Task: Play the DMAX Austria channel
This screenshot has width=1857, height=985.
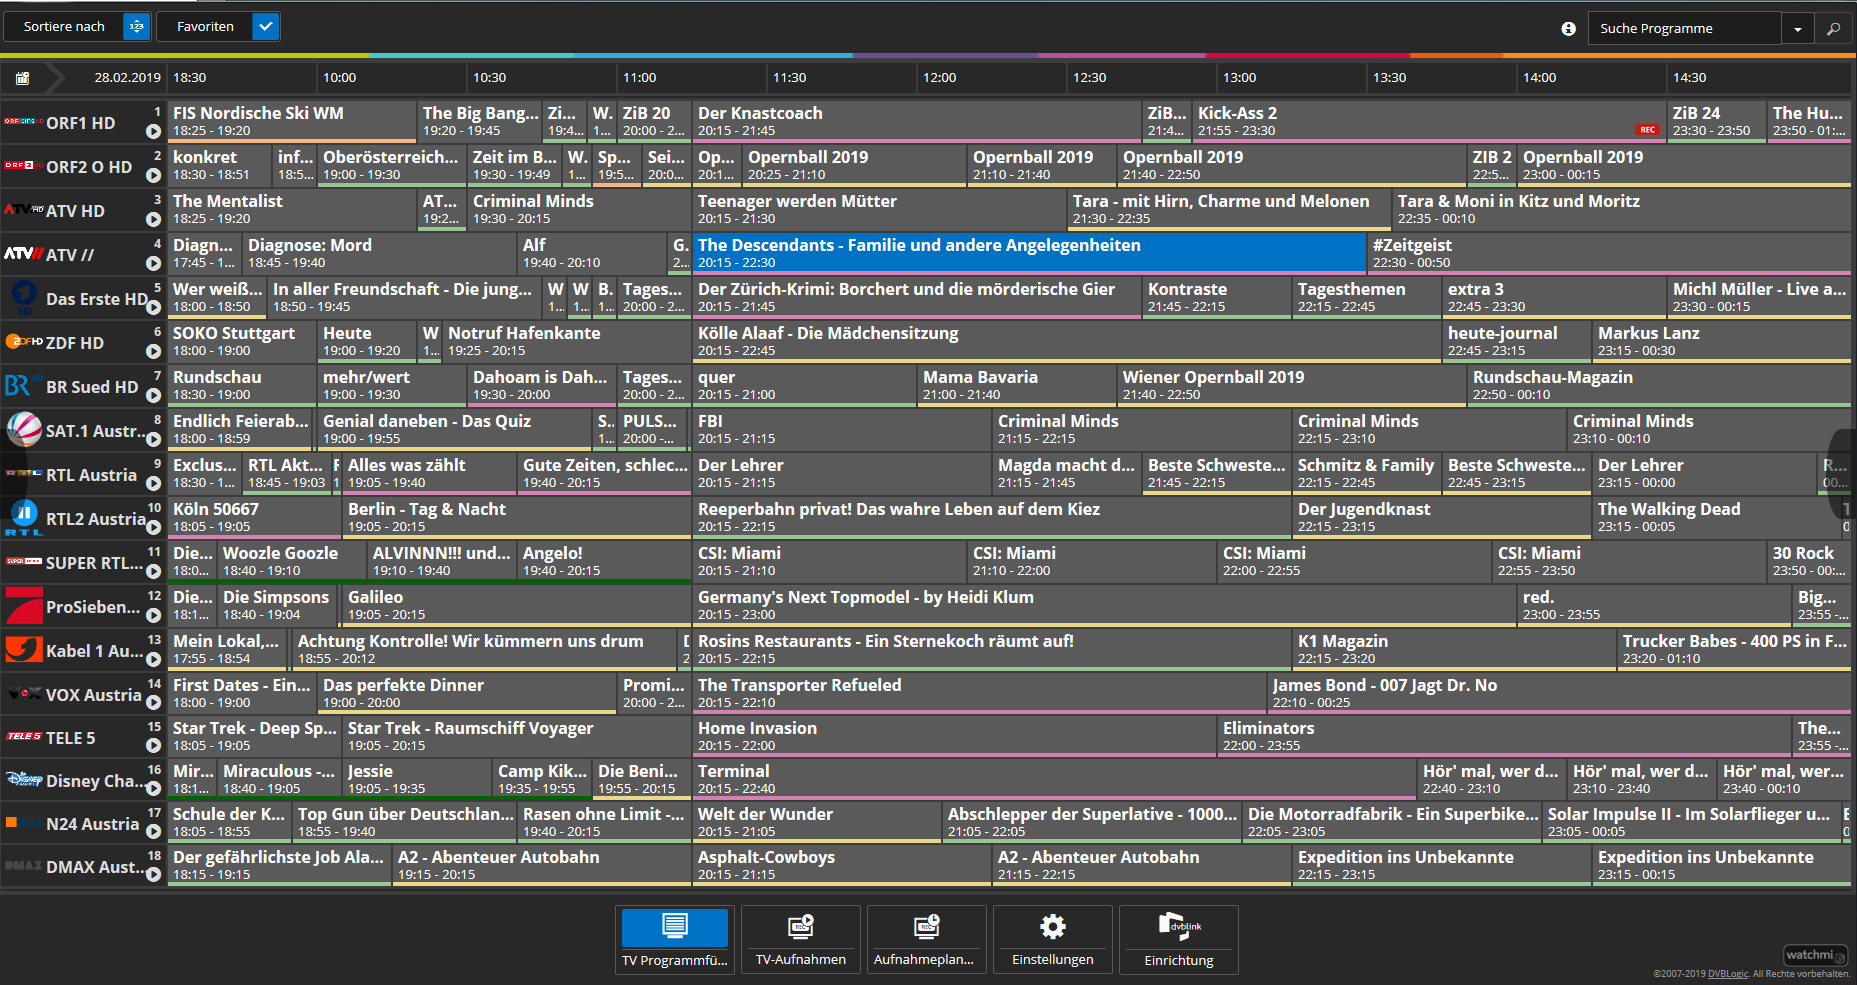Action: click(153, 875)
